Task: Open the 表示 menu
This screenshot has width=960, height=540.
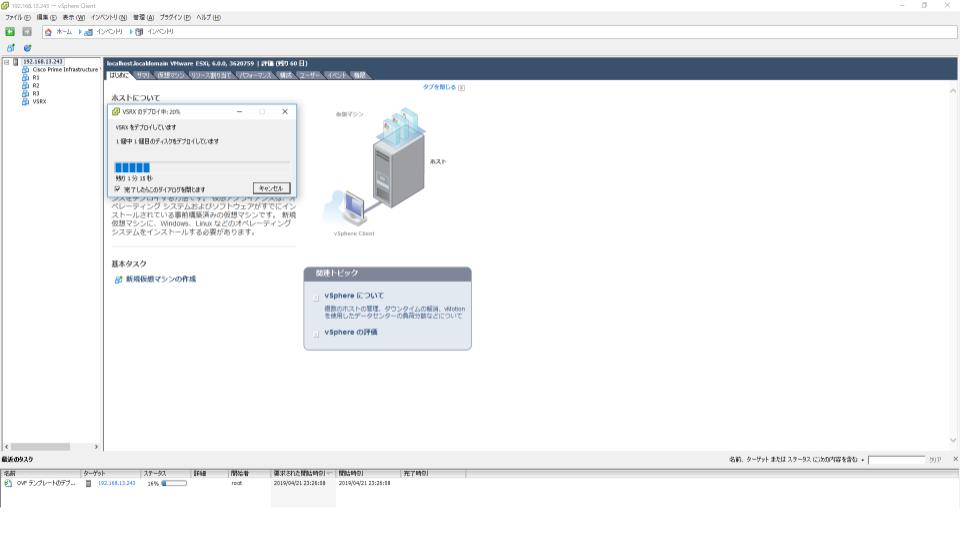Action: [73, 18]
